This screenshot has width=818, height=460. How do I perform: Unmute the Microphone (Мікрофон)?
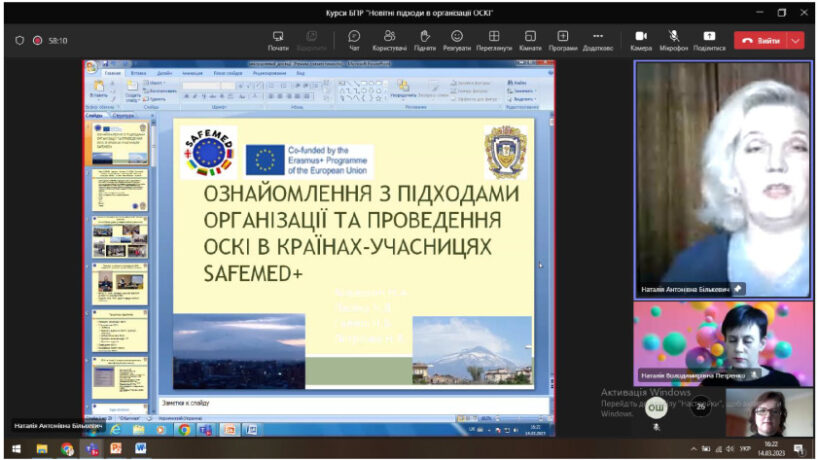tap(674, 38)
